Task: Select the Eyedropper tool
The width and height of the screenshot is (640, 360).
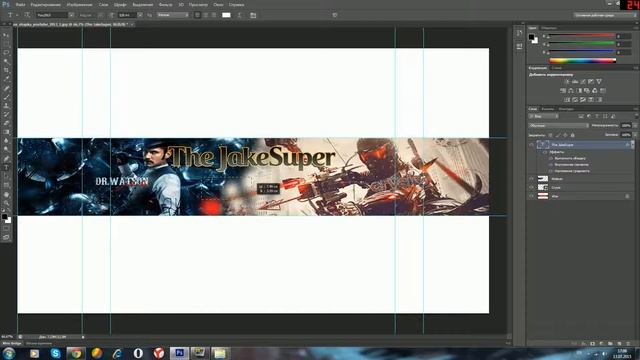Action: point(6,79)
